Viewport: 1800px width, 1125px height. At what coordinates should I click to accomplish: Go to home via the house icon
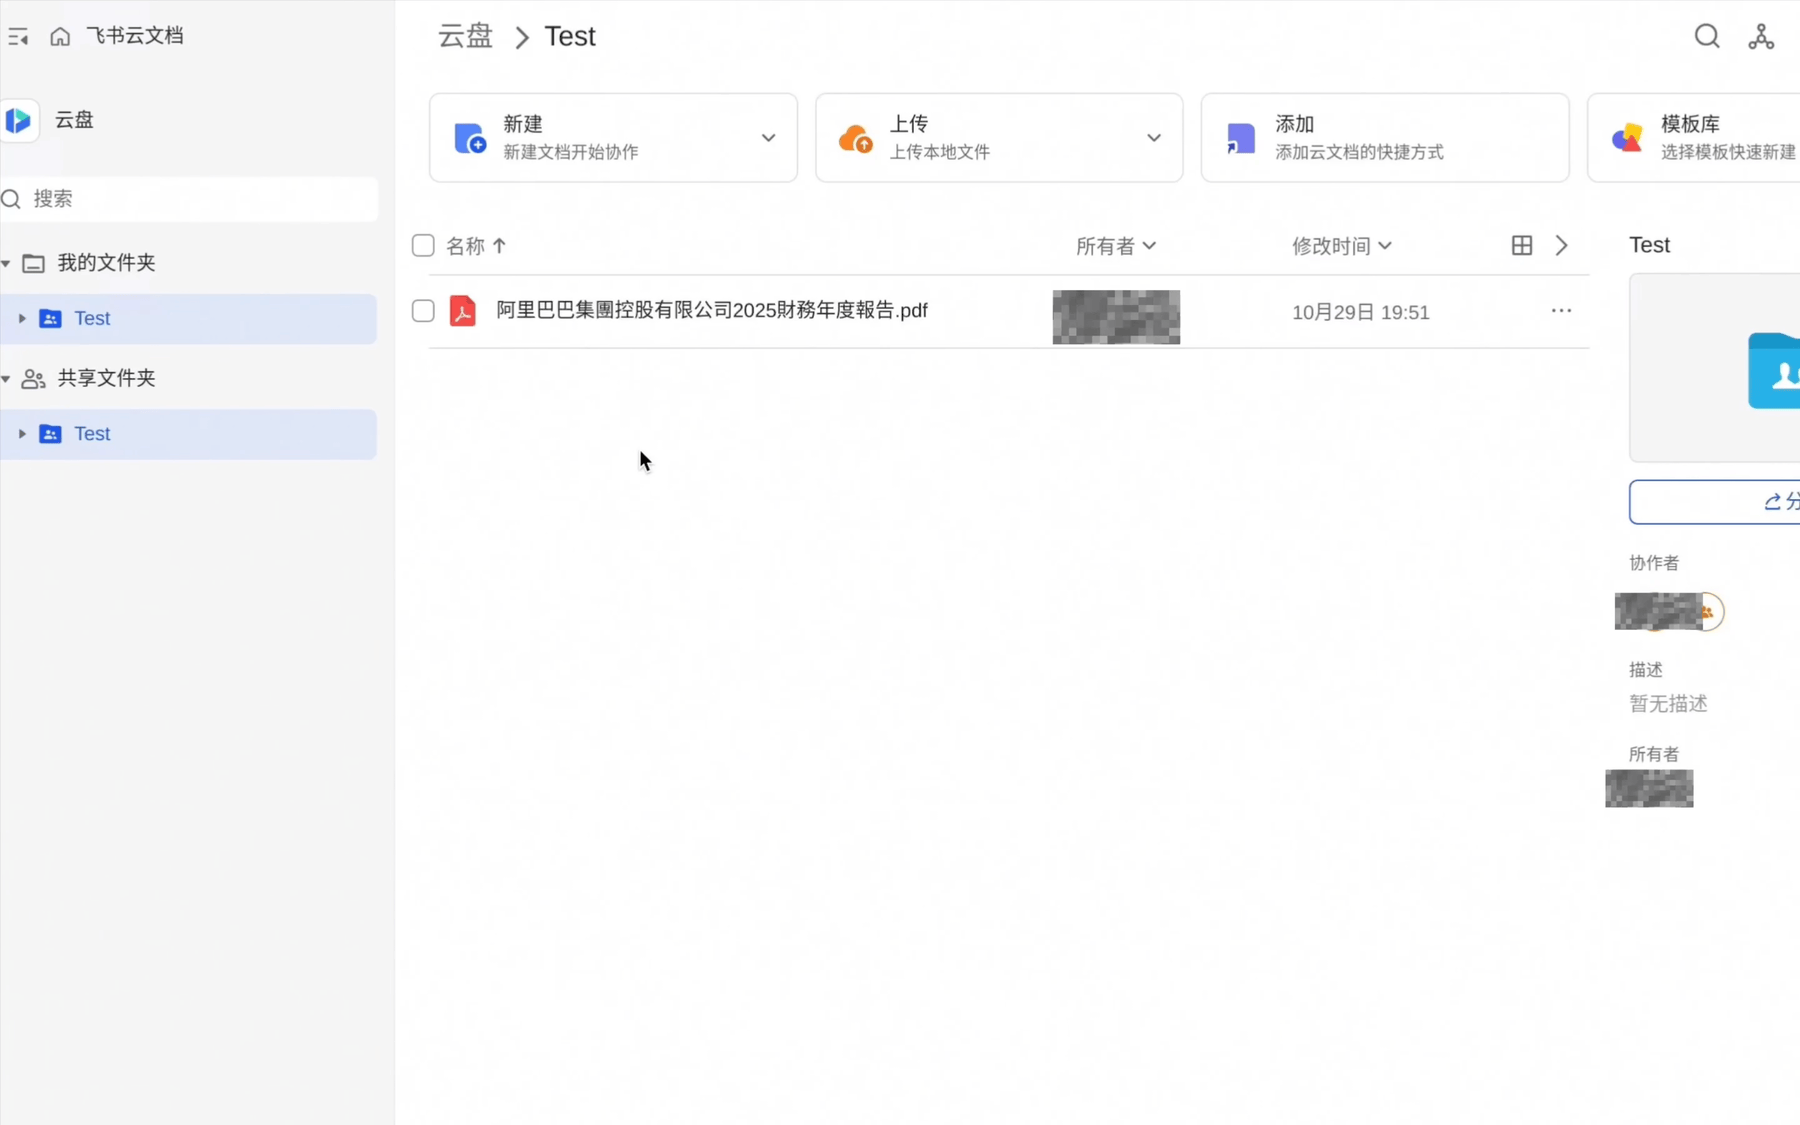coord(60,37)
